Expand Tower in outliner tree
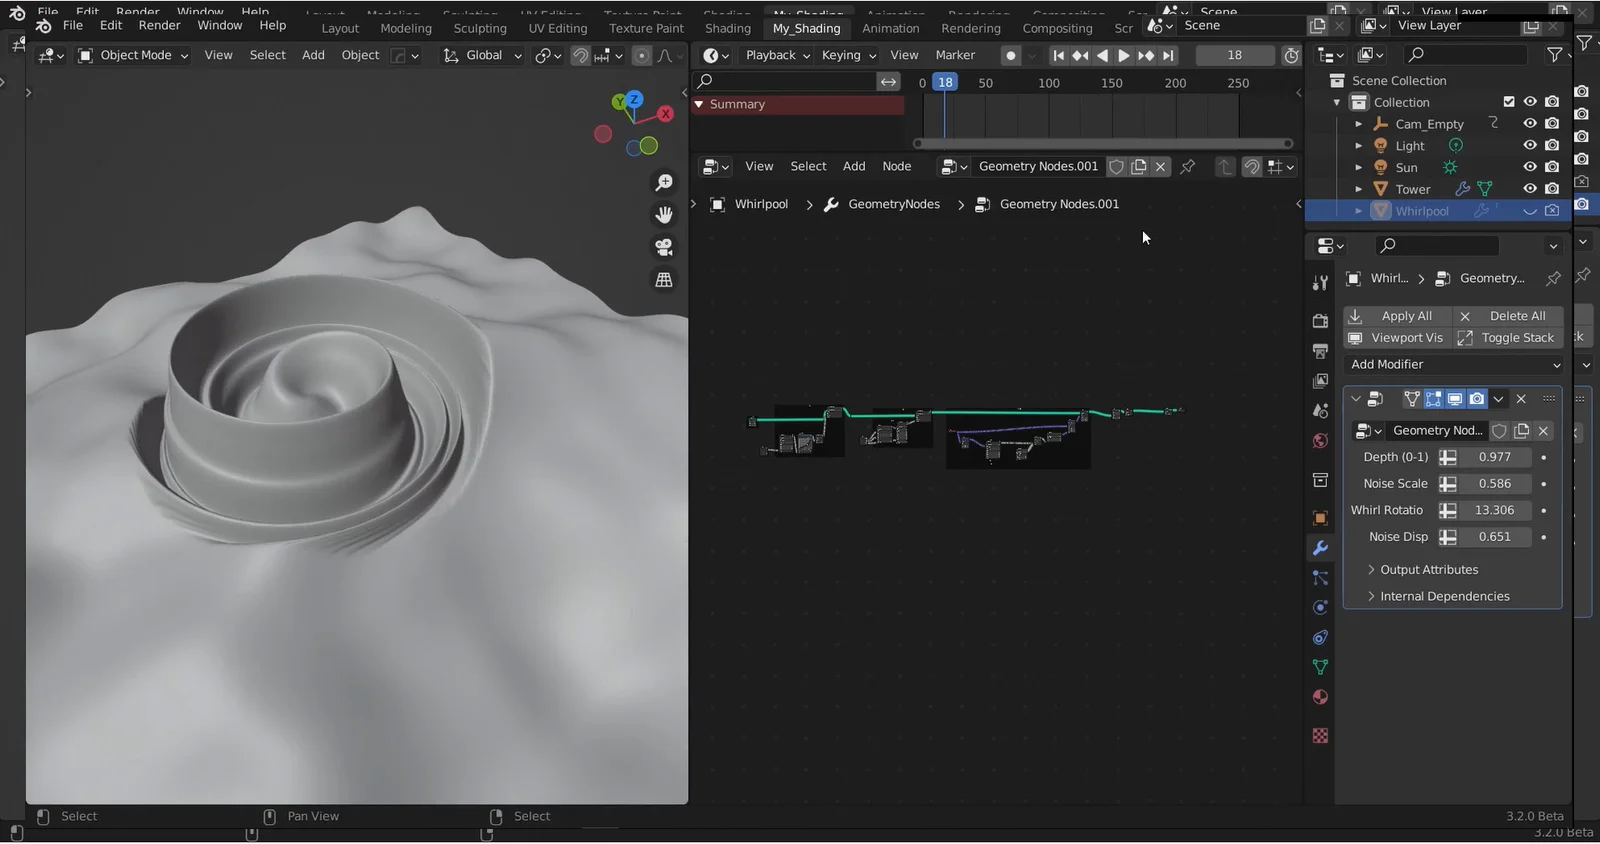This screenshot has width=1600, height=844. [x=1358, y=189]
